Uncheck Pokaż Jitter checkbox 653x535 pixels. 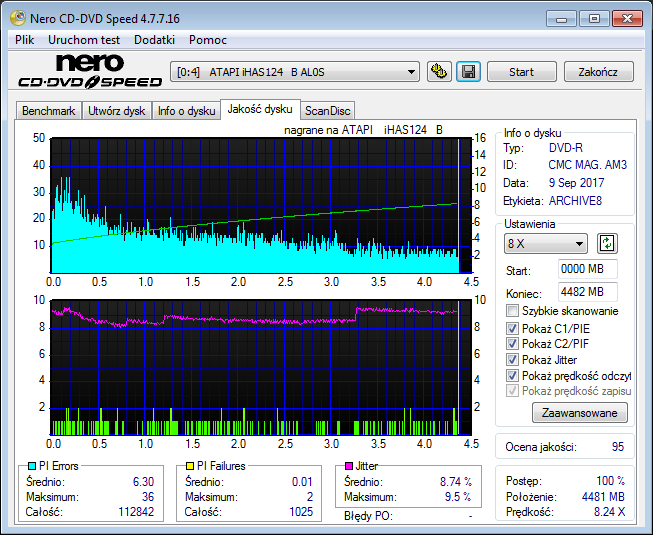[512, 360]
